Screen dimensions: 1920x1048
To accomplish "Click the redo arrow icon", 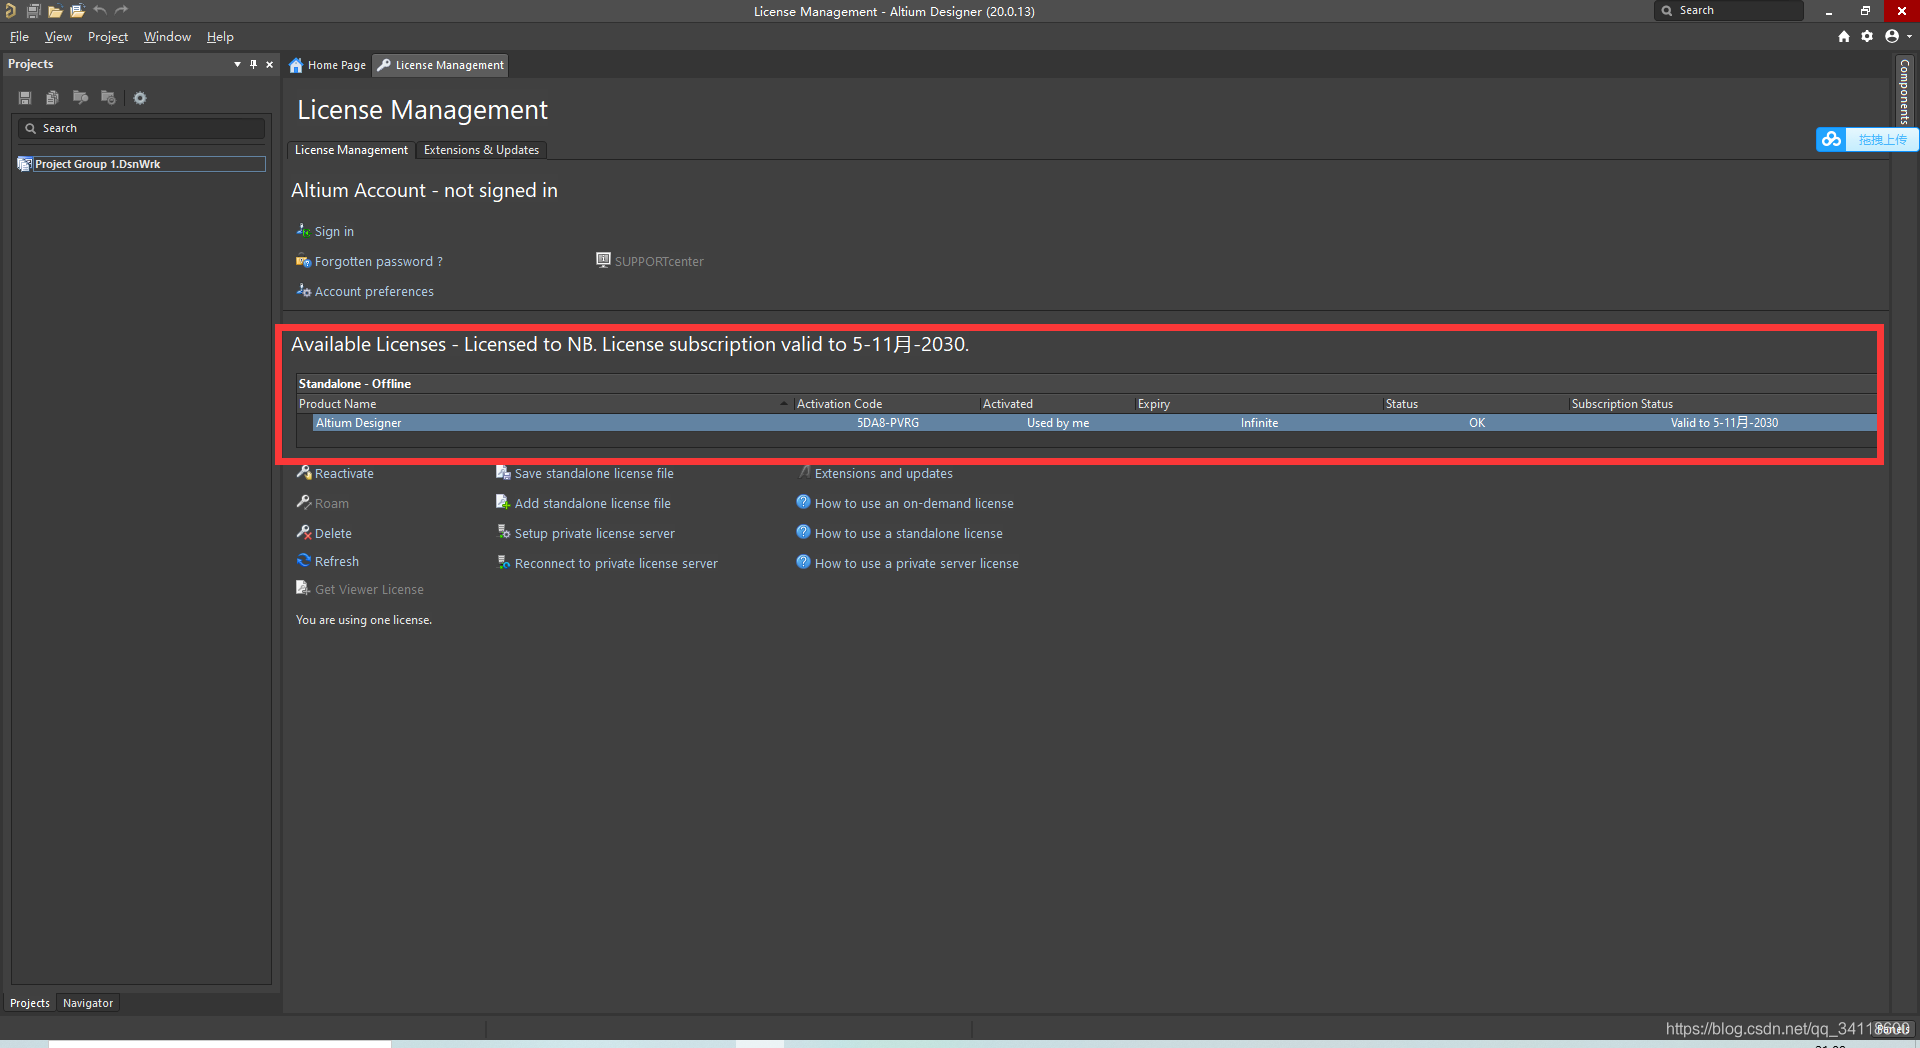I will pyautogui.click(x=122, y=11).
